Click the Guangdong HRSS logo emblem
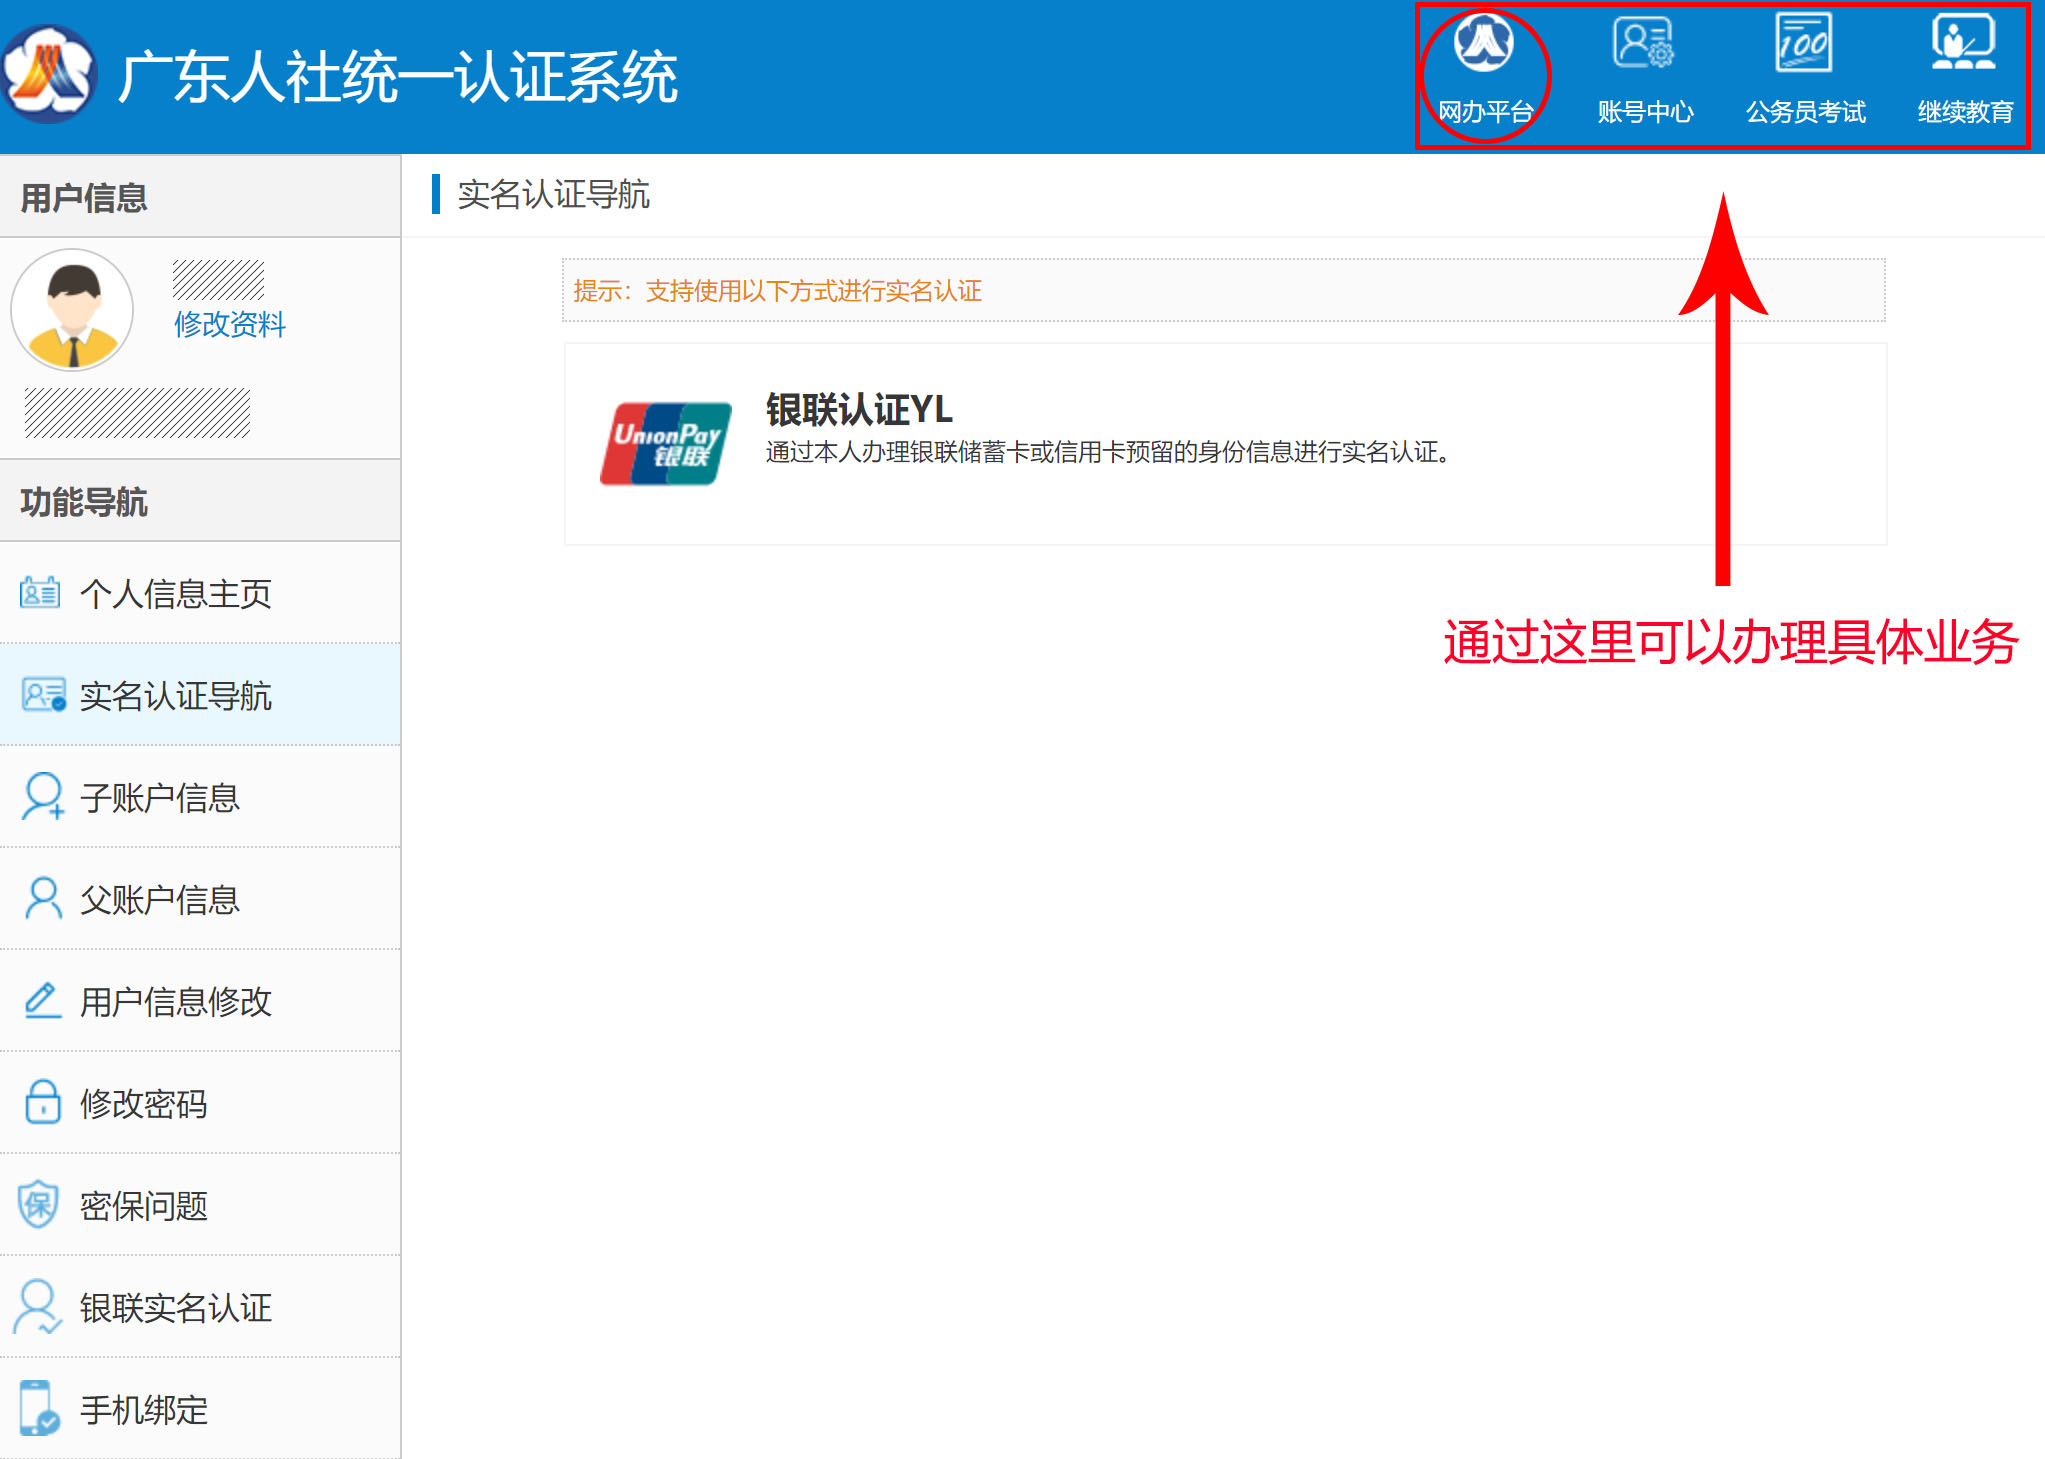The image size is (2045, 1459). coord(48,75)
